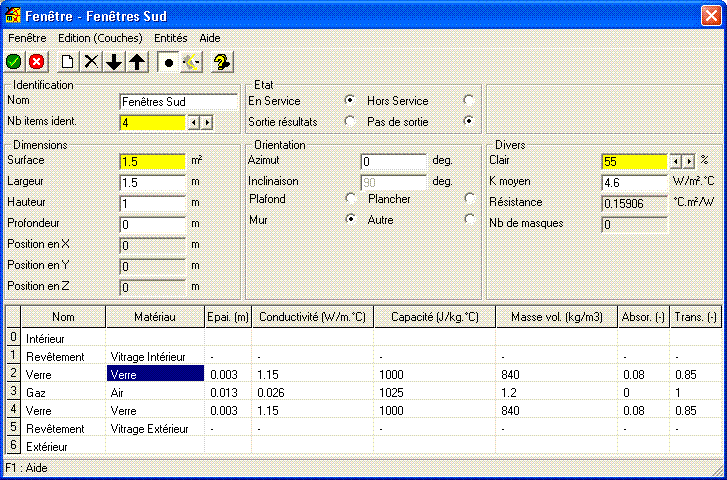727x480 pixels.
Task: Click the Capacité column header
Action: (x=434, y=317)
